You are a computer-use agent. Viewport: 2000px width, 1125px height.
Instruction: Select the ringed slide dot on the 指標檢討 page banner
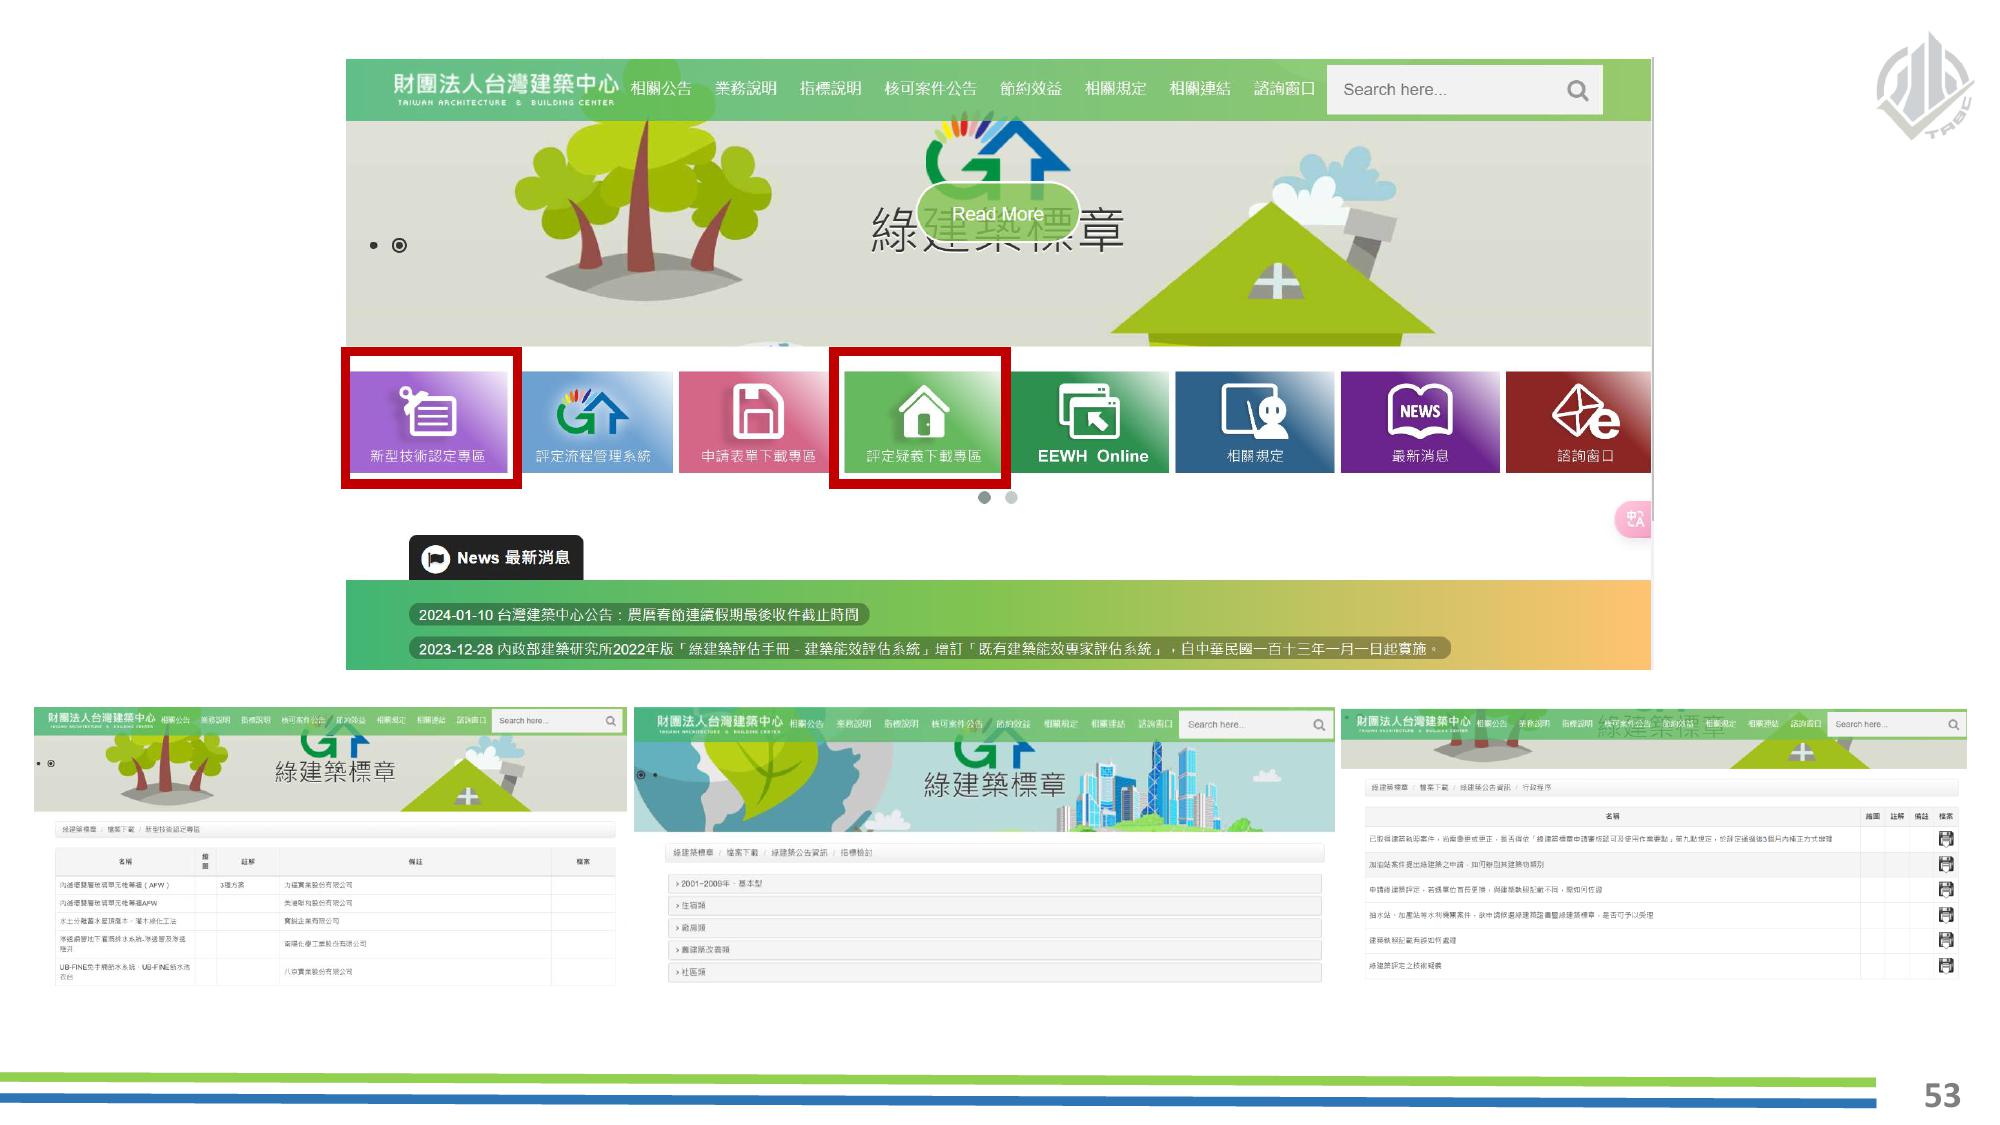pyautogui.click(x=641, y=775)
